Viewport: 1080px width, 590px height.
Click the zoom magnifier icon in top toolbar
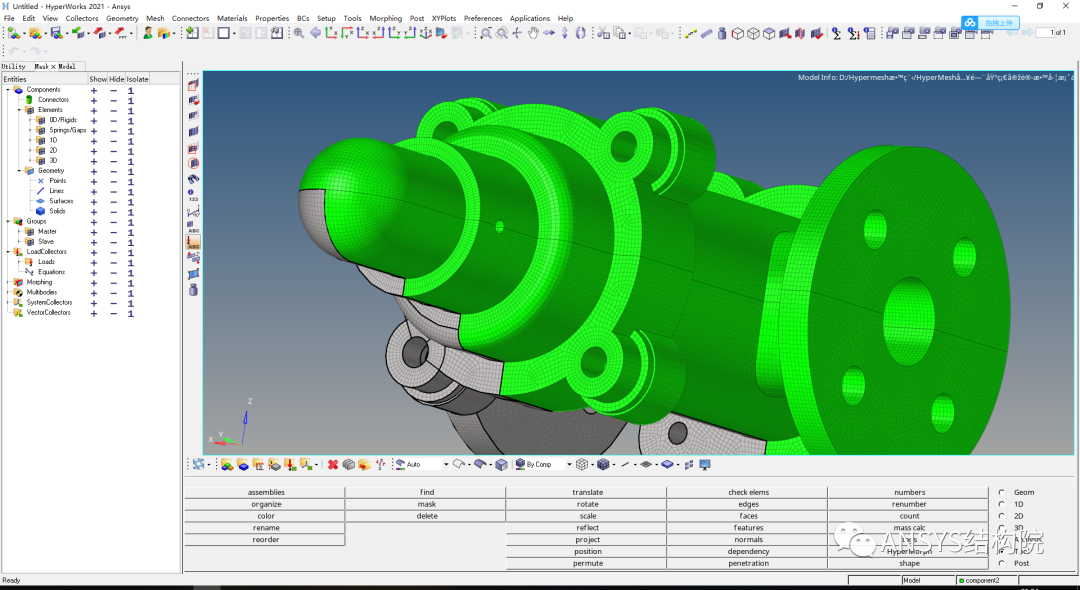click(x=299, y=33)
